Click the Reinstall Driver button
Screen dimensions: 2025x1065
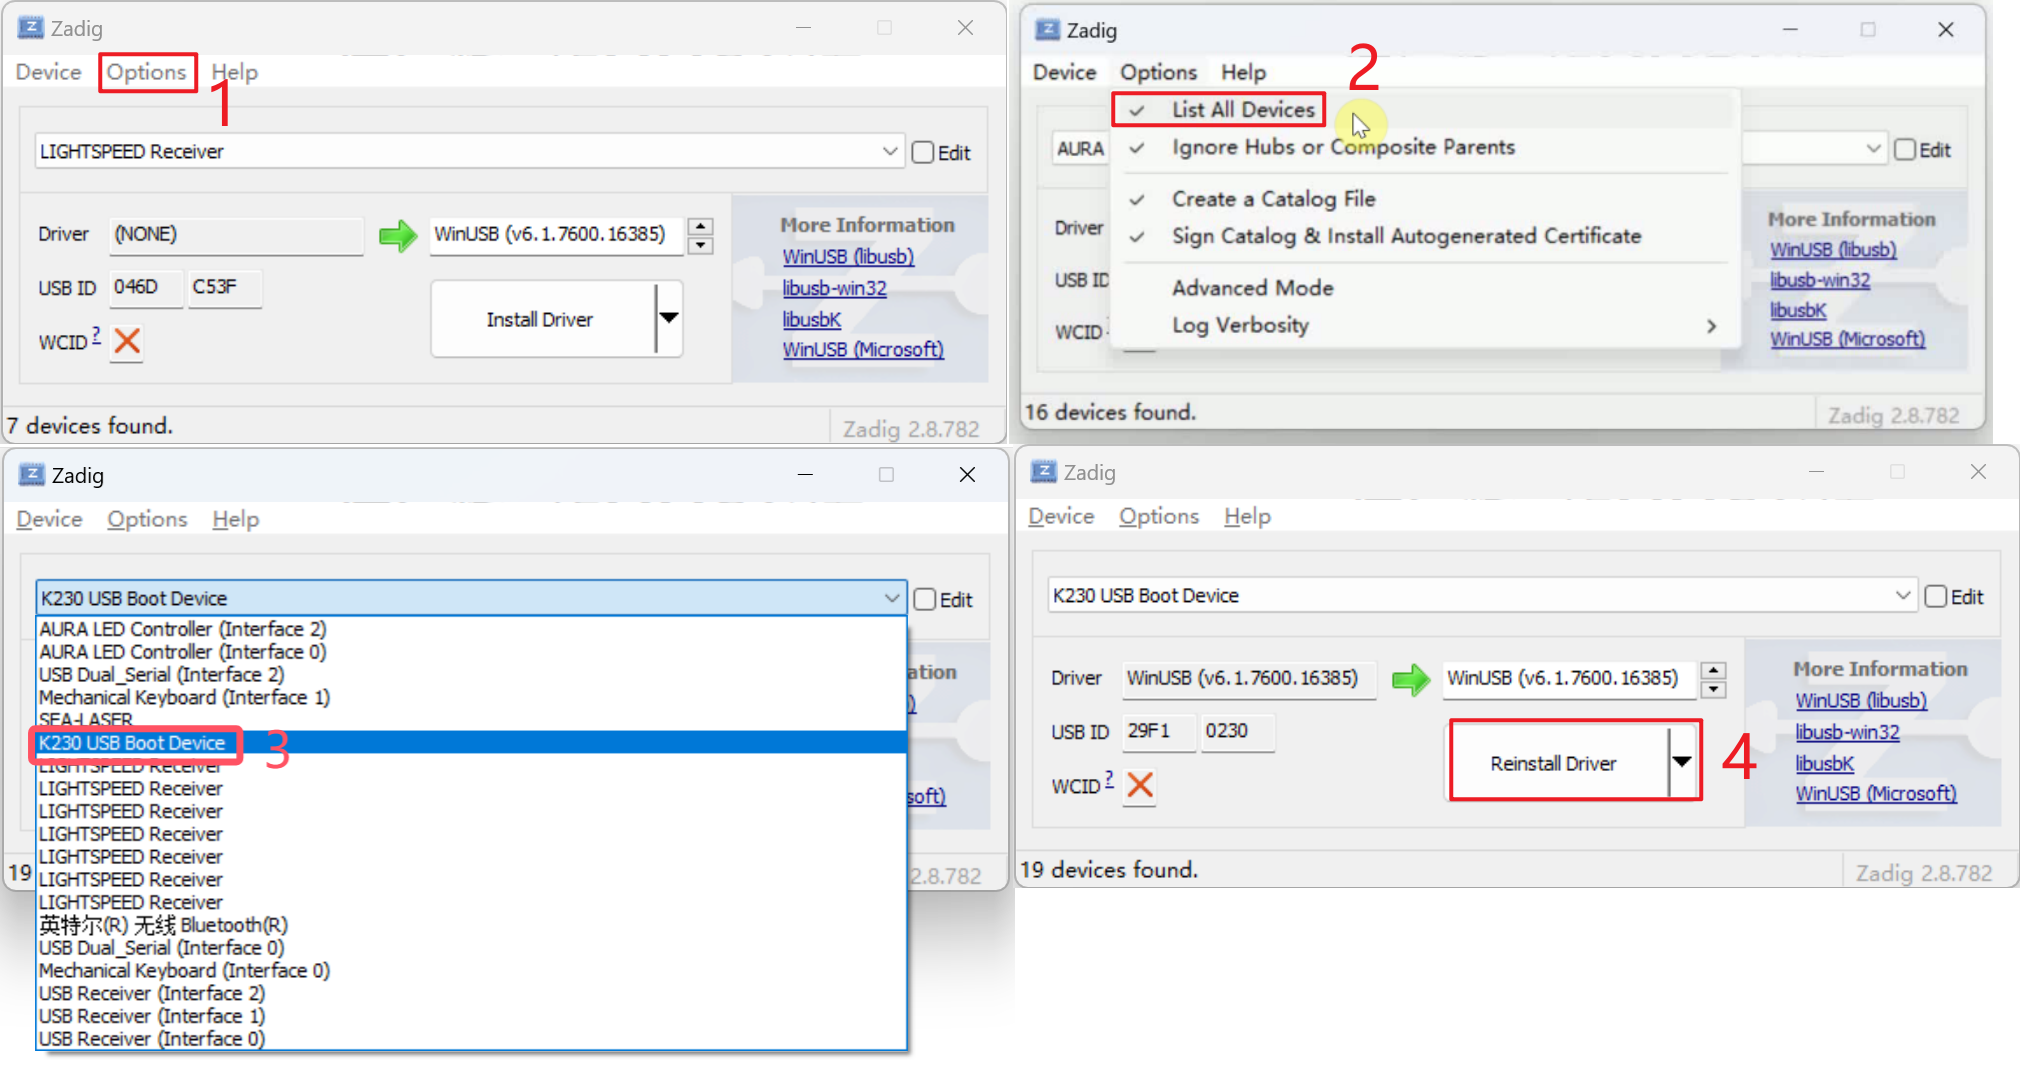[x=1559, y=762]
